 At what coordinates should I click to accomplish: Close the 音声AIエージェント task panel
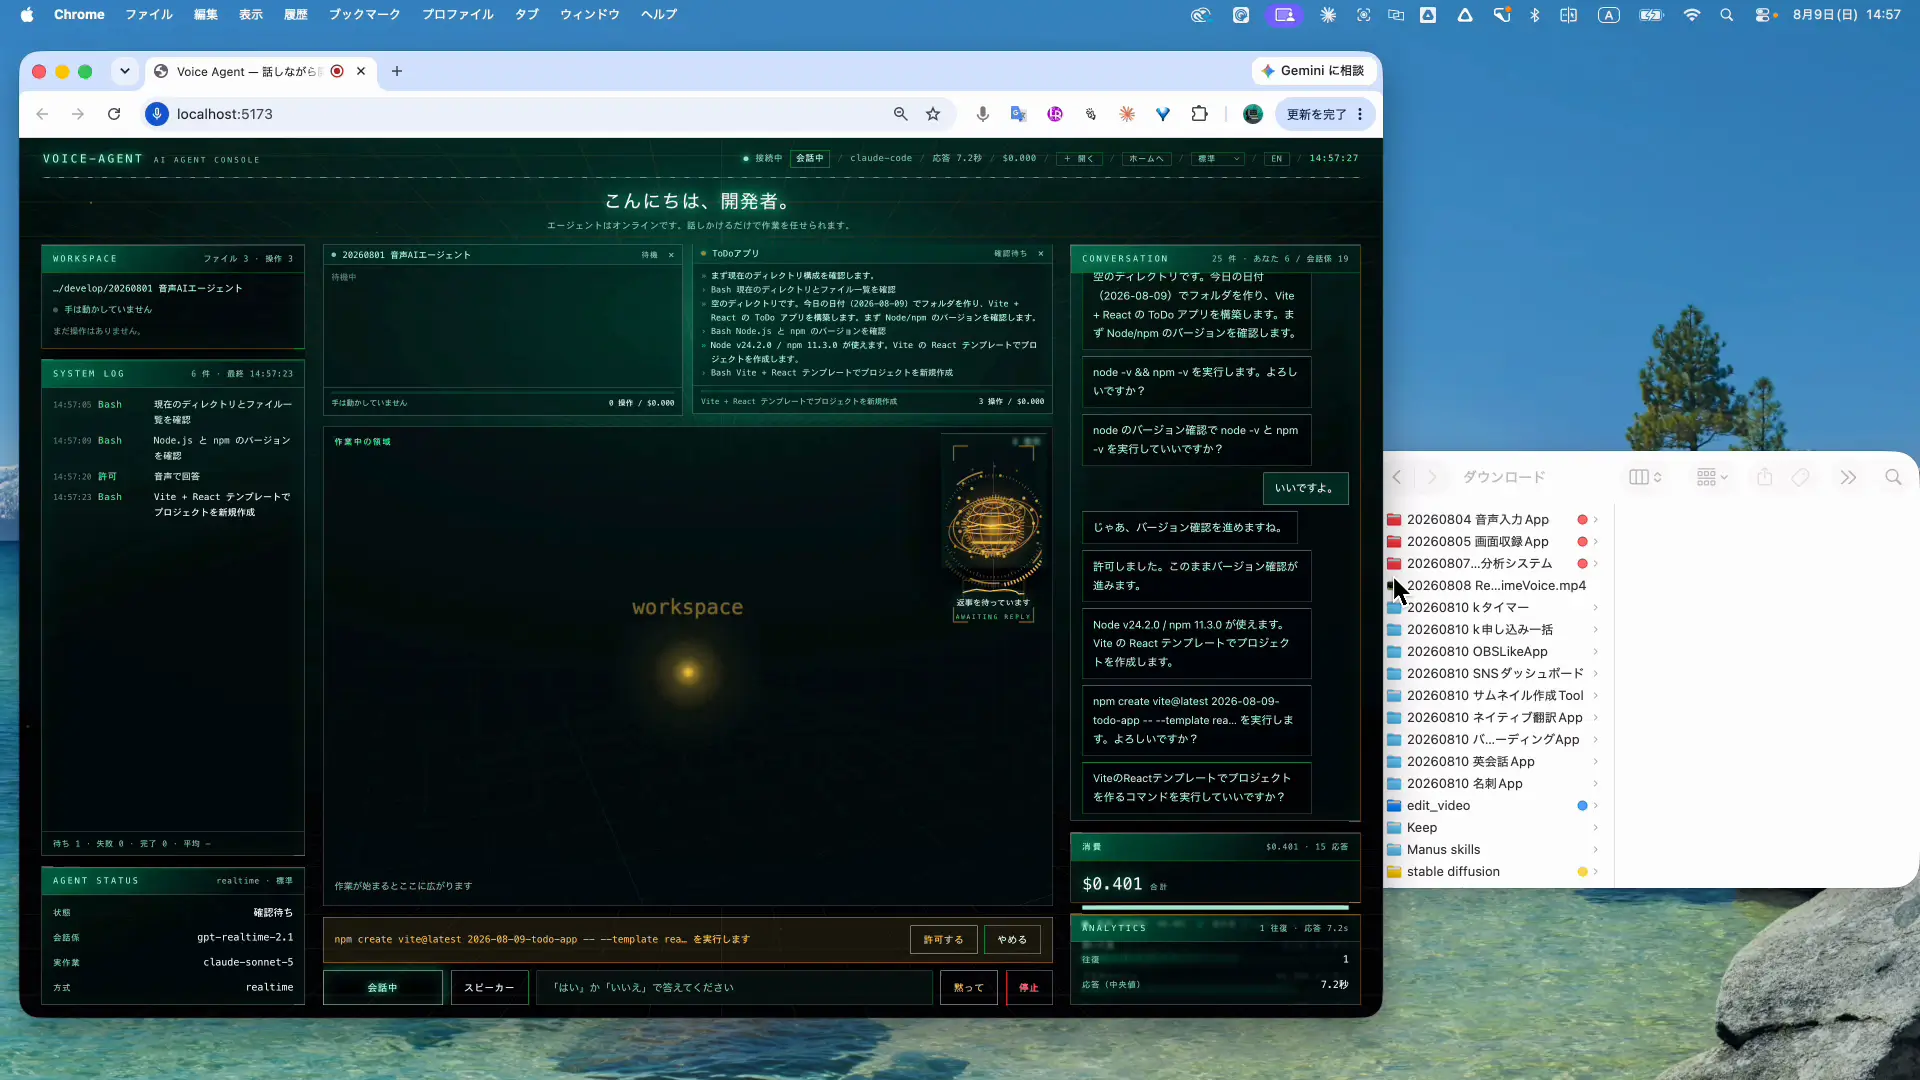pos(671,255)
